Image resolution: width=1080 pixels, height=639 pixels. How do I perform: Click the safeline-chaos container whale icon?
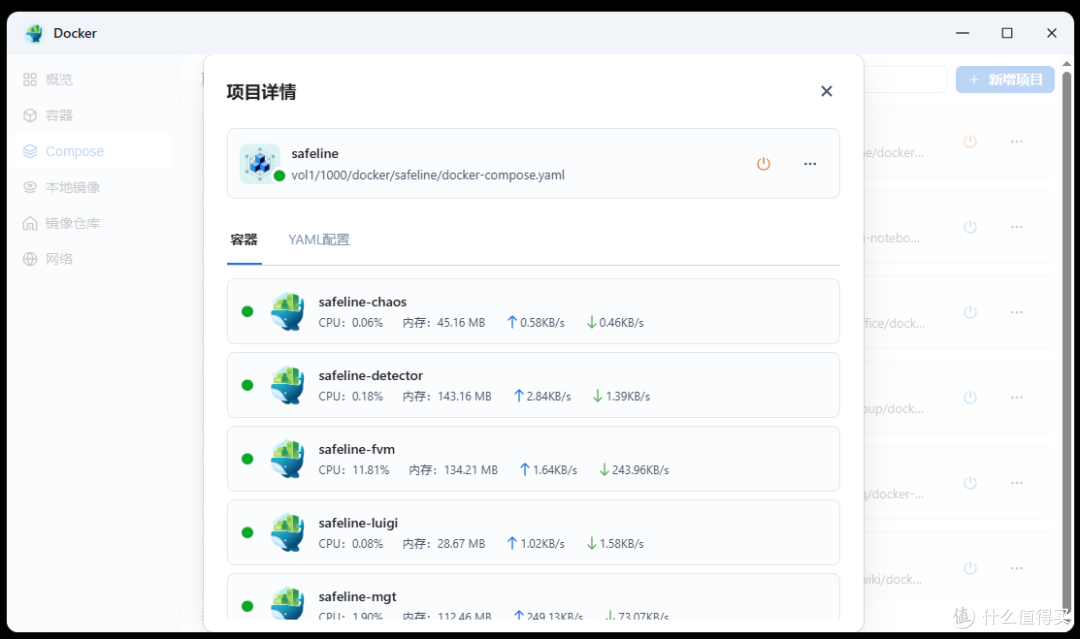point(287,311)
